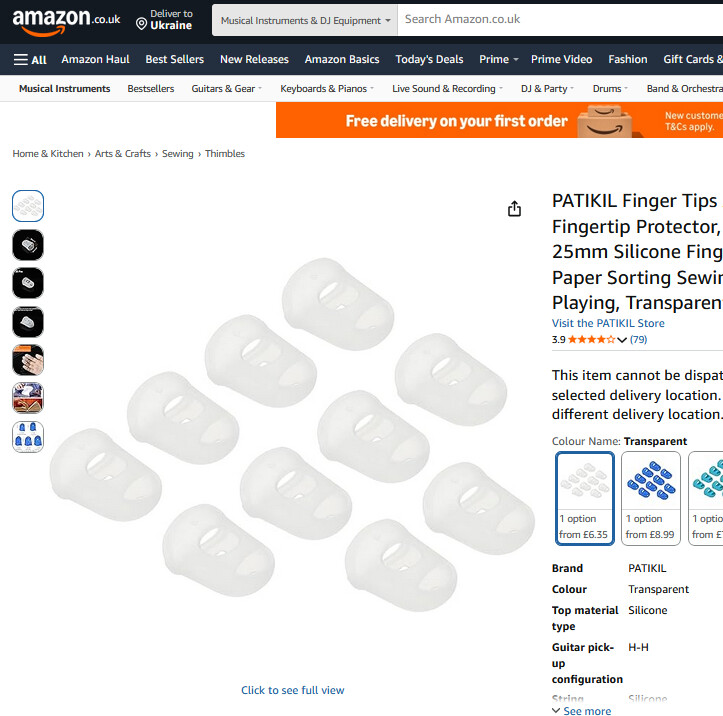Click the delivery location pin icon

(x=142, y=24)
